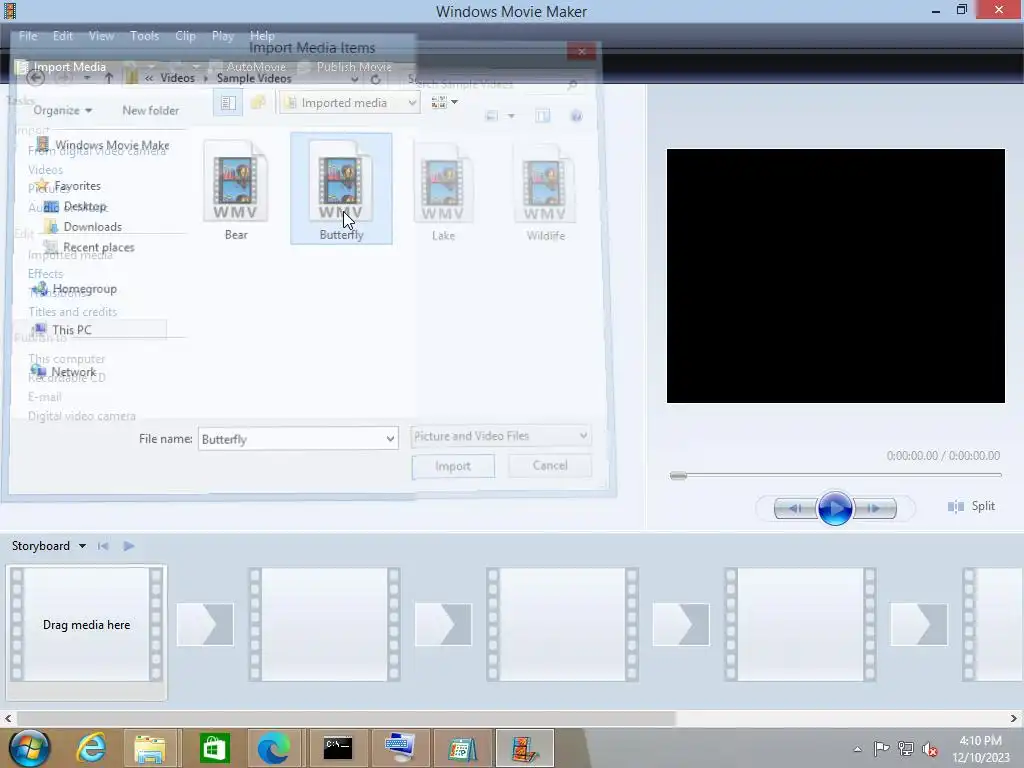This screenshot has height=768, width=1024.
Task: Select the Butterfly WMV file
Action: point(341,189)
